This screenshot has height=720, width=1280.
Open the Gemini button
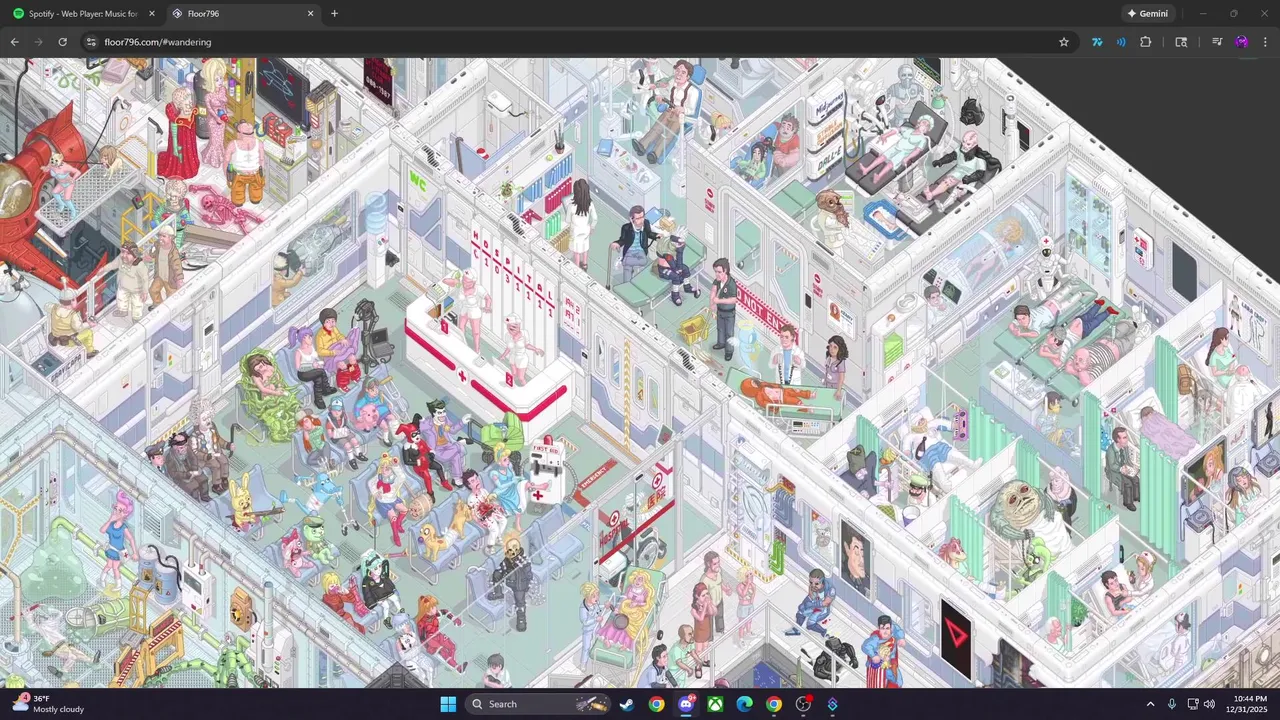click(1147, 14)
